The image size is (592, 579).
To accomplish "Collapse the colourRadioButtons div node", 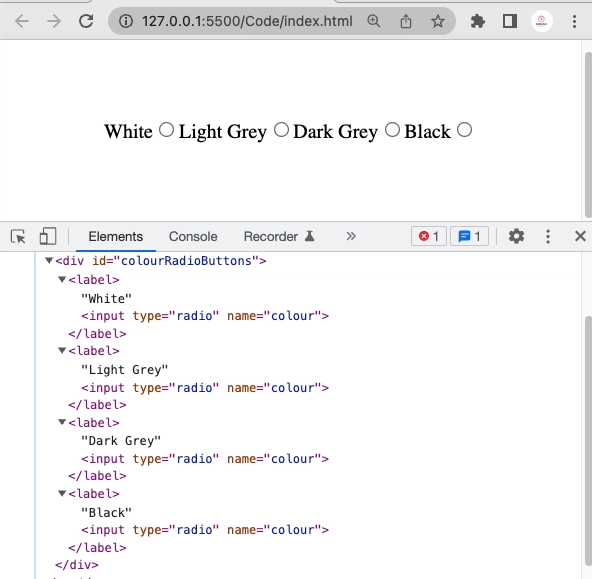I will click(49, 260).
